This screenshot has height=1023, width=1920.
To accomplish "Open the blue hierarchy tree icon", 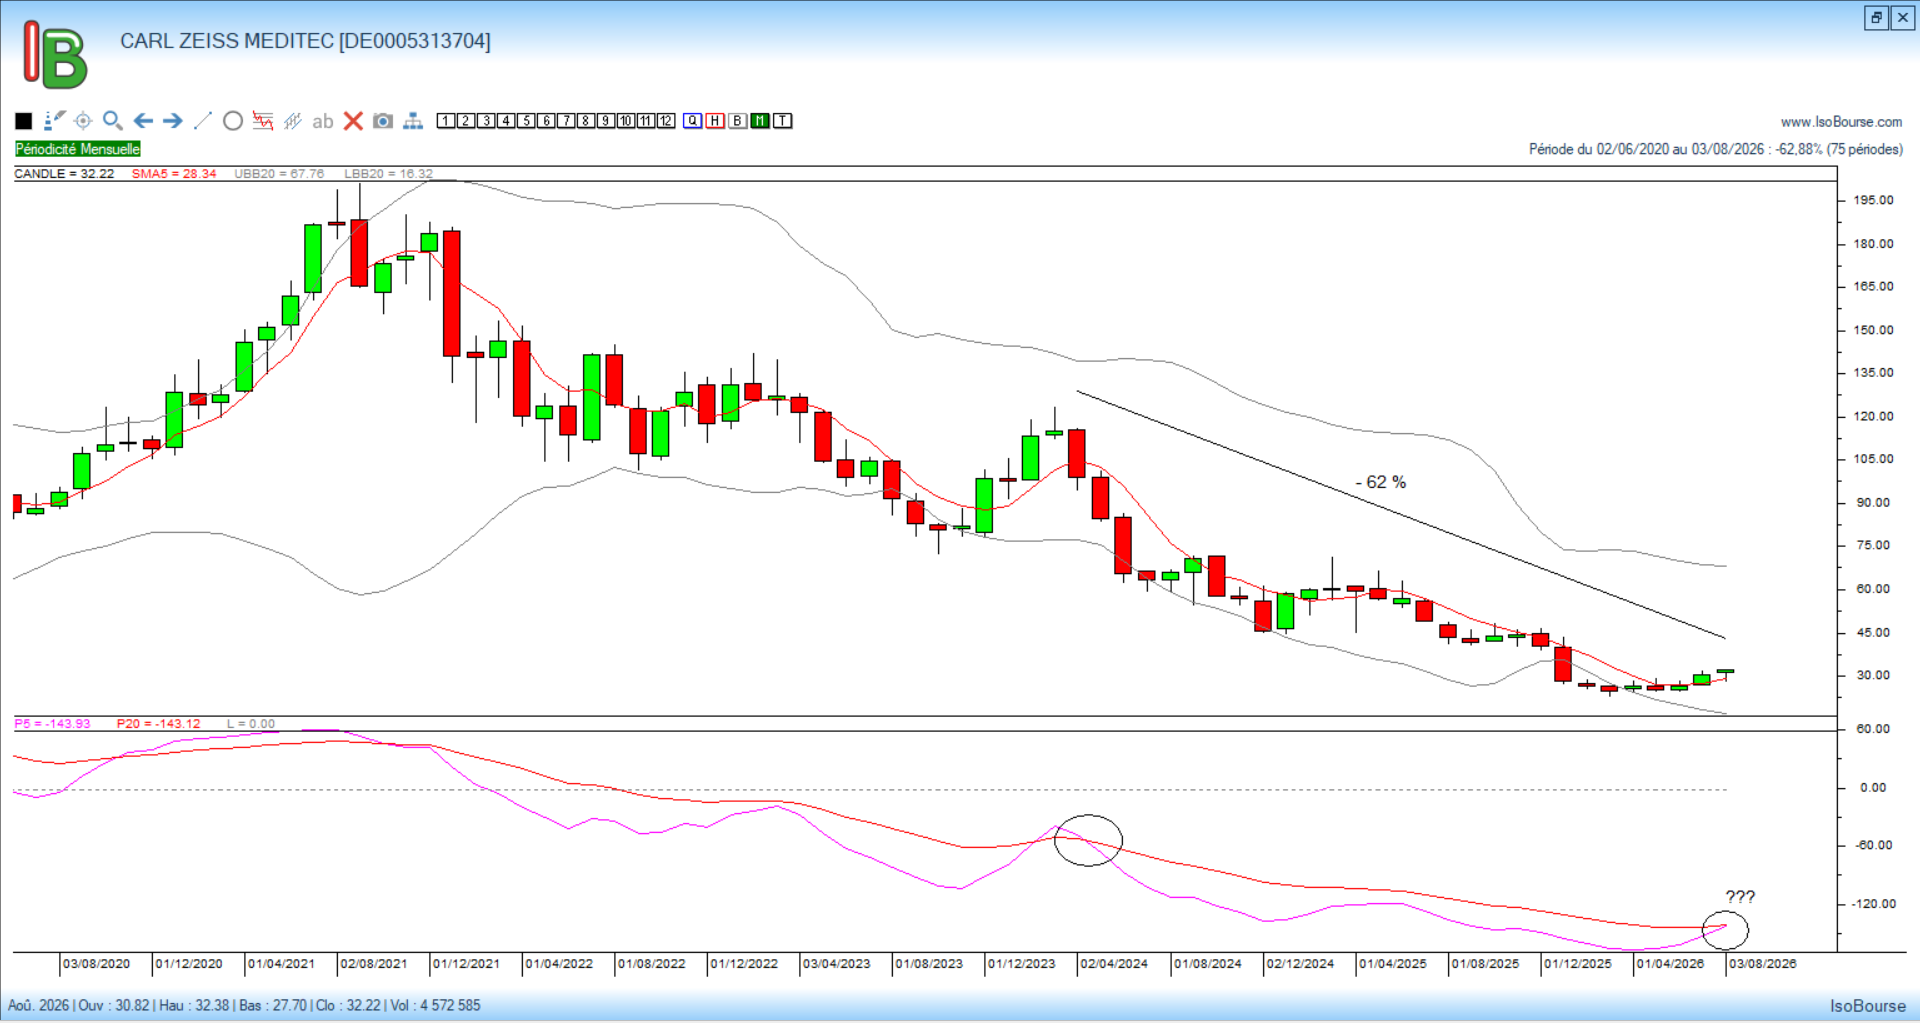I will click(413, 121).
